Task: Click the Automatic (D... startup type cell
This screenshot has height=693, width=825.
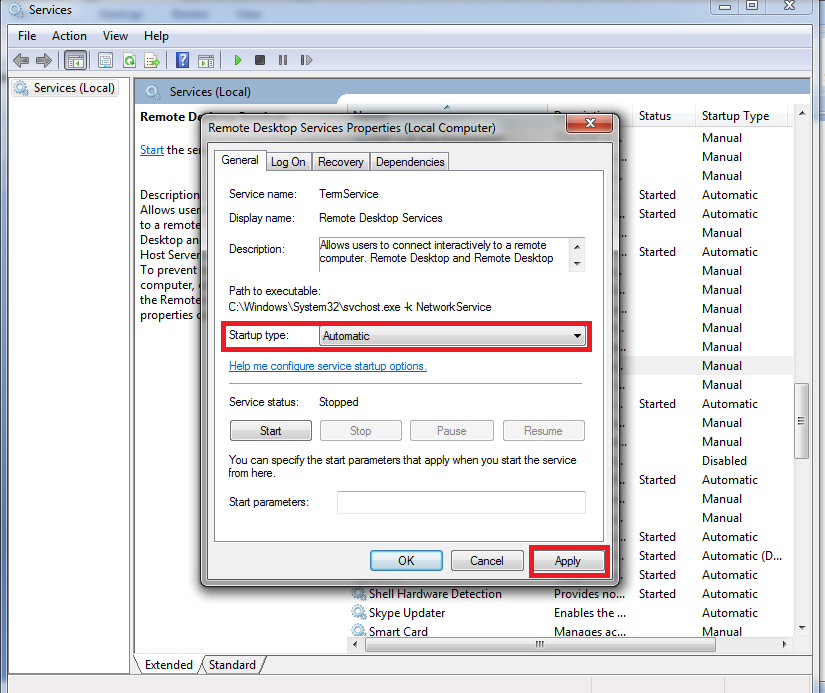Action: point(742,556)
